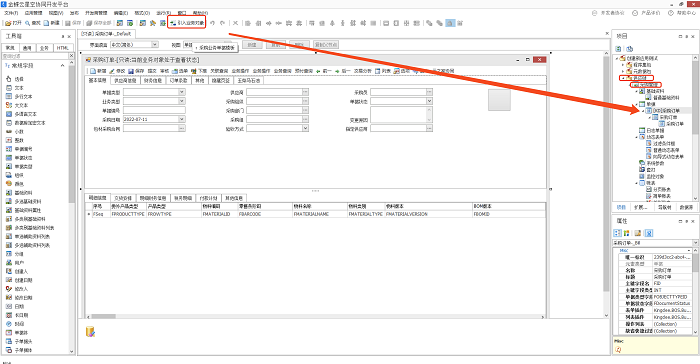Click the 打开 folder icon in toolbar
Image resolution: width=700 pixels, height=364 pixels.
tap(8, 23)
